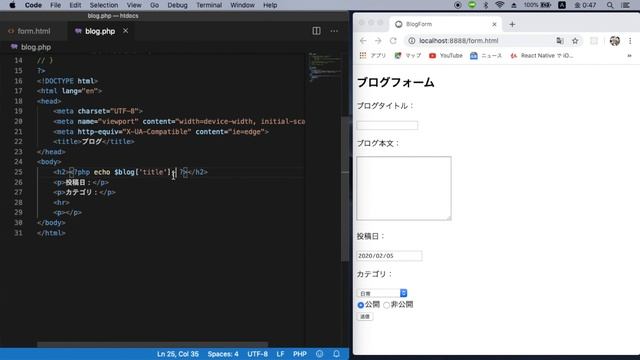Viewport: 640px width, 360px height.
Task: Open the Bluetooth menu bar icon
Action: coord(486,5)
